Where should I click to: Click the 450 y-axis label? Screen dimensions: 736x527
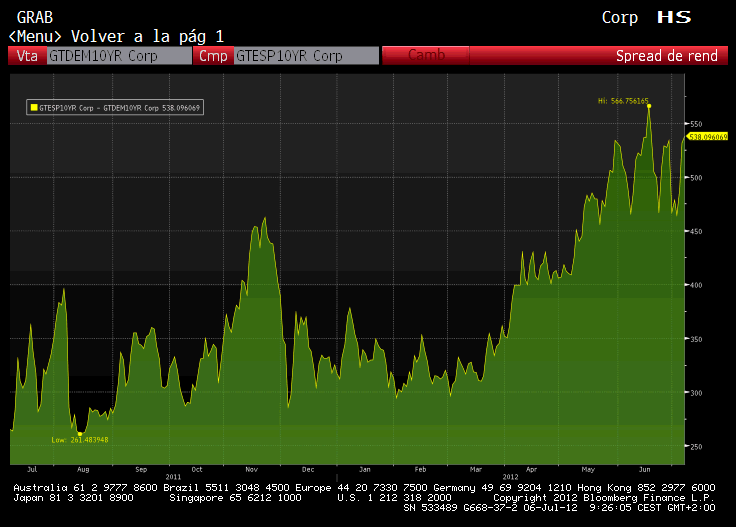[696, 231]
